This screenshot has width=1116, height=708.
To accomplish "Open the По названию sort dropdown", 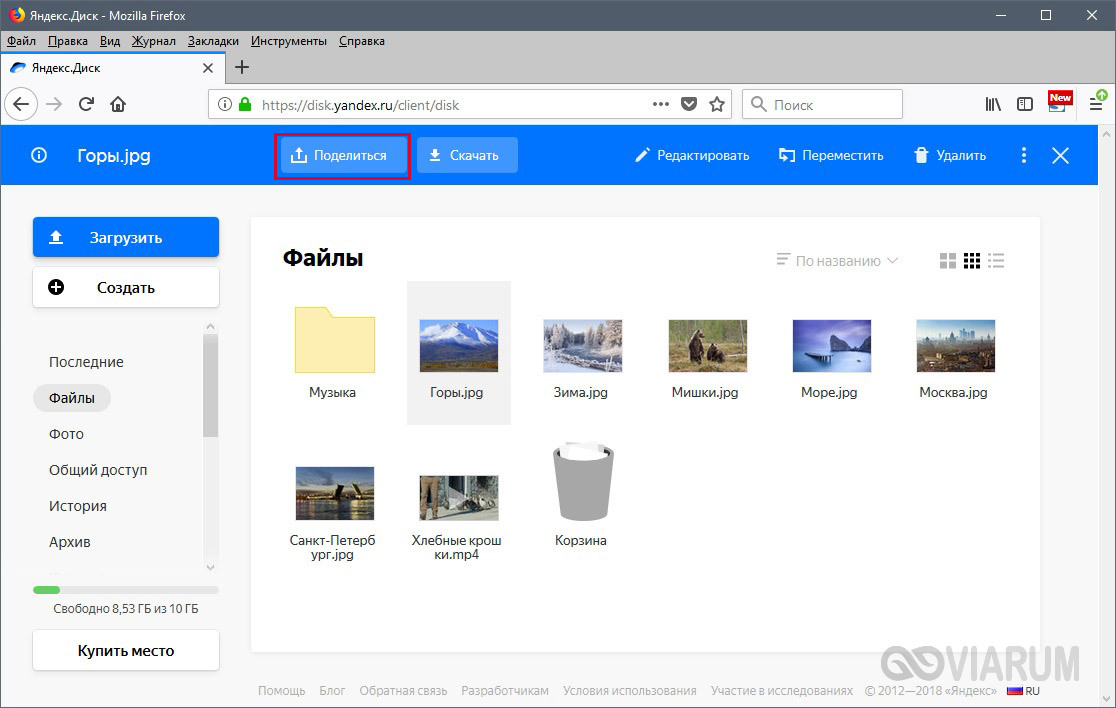I will 837,261.
